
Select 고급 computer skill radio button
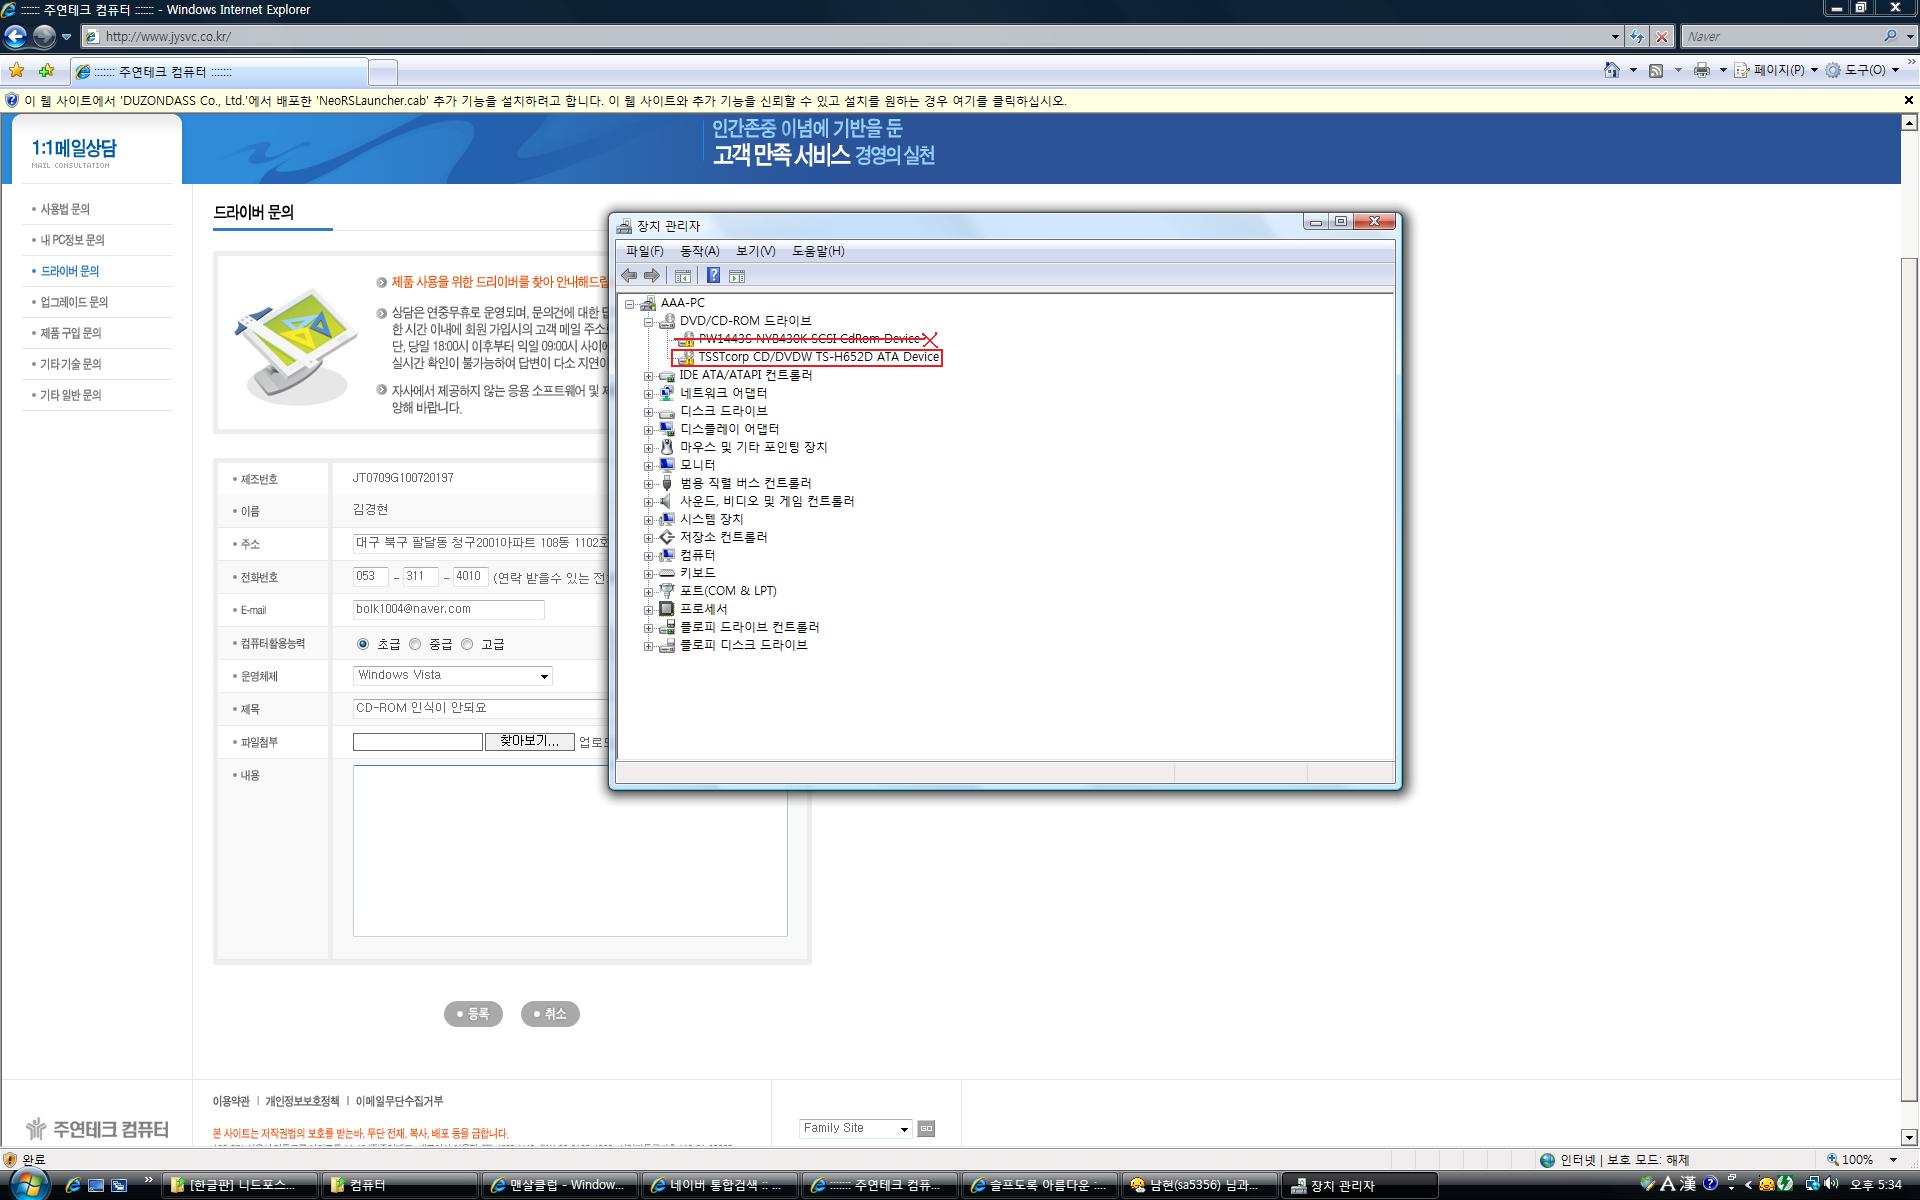(x=467, y=644)
